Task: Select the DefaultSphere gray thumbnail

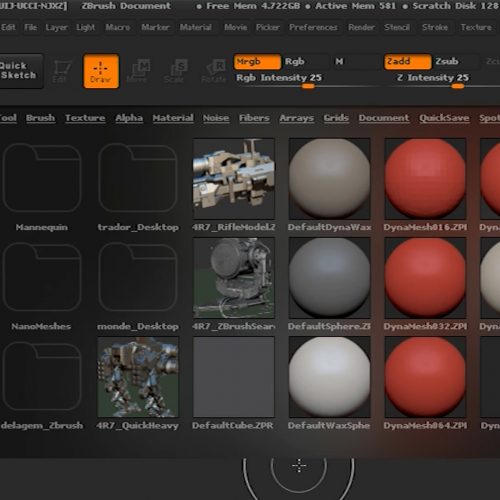Action: [x=330, y=278]
